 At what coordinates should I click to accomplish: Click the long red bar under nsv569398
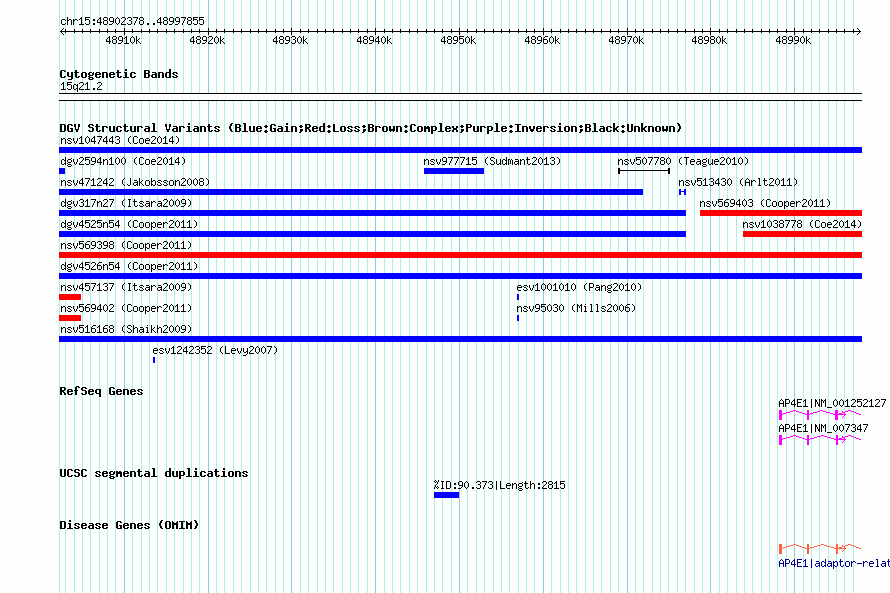[x=460, y=255]
